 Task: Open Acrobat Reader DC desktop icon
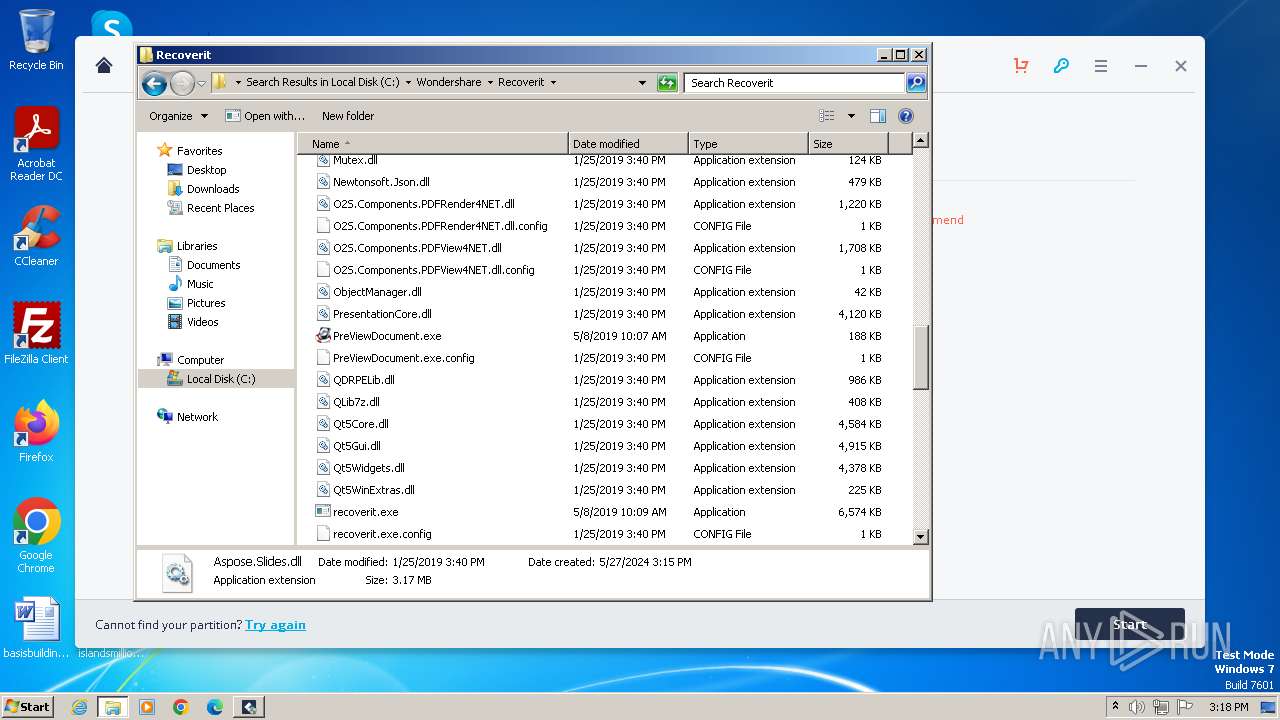coord(36,144)
